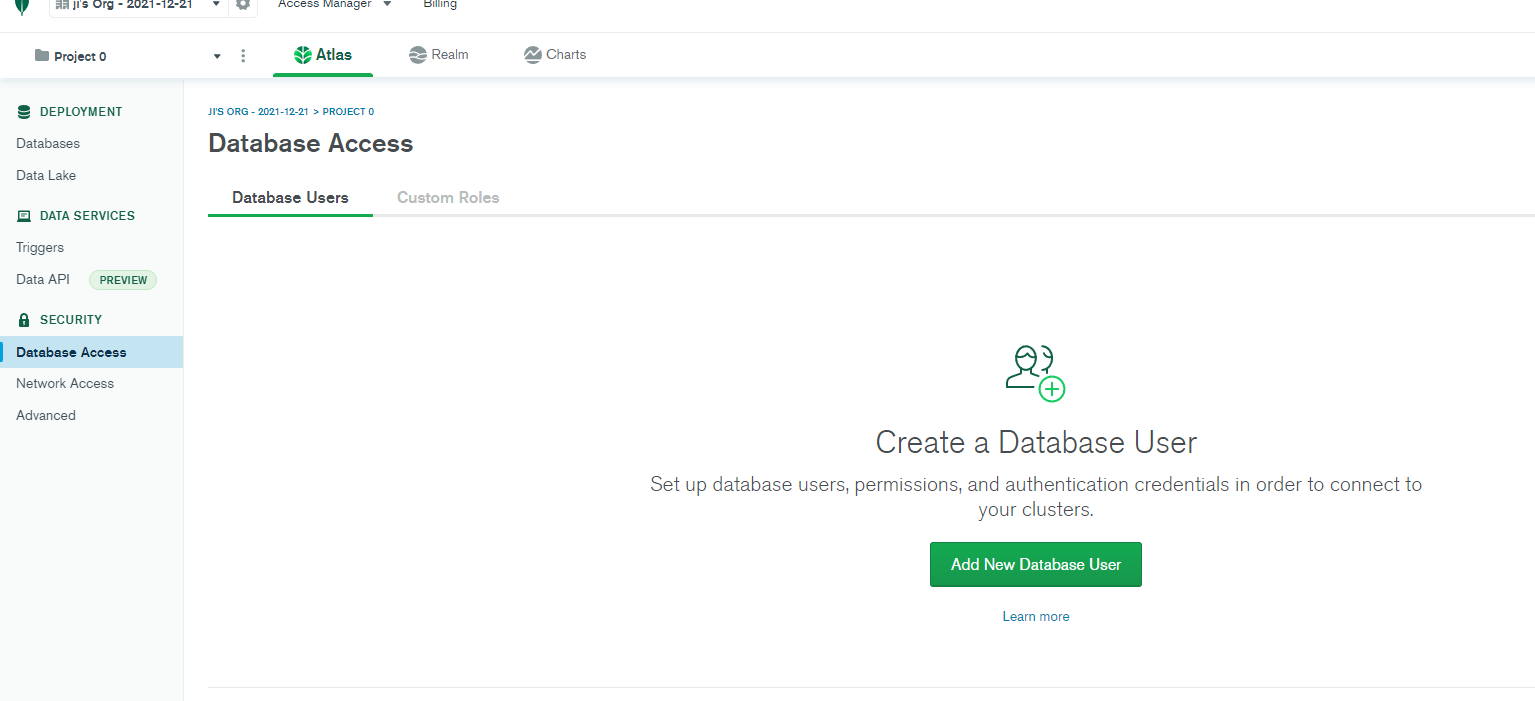The image size is (1535, 701).
Task: Click the Data Services monitor icon
Action: pyautogui.click(x=24, y=216)
